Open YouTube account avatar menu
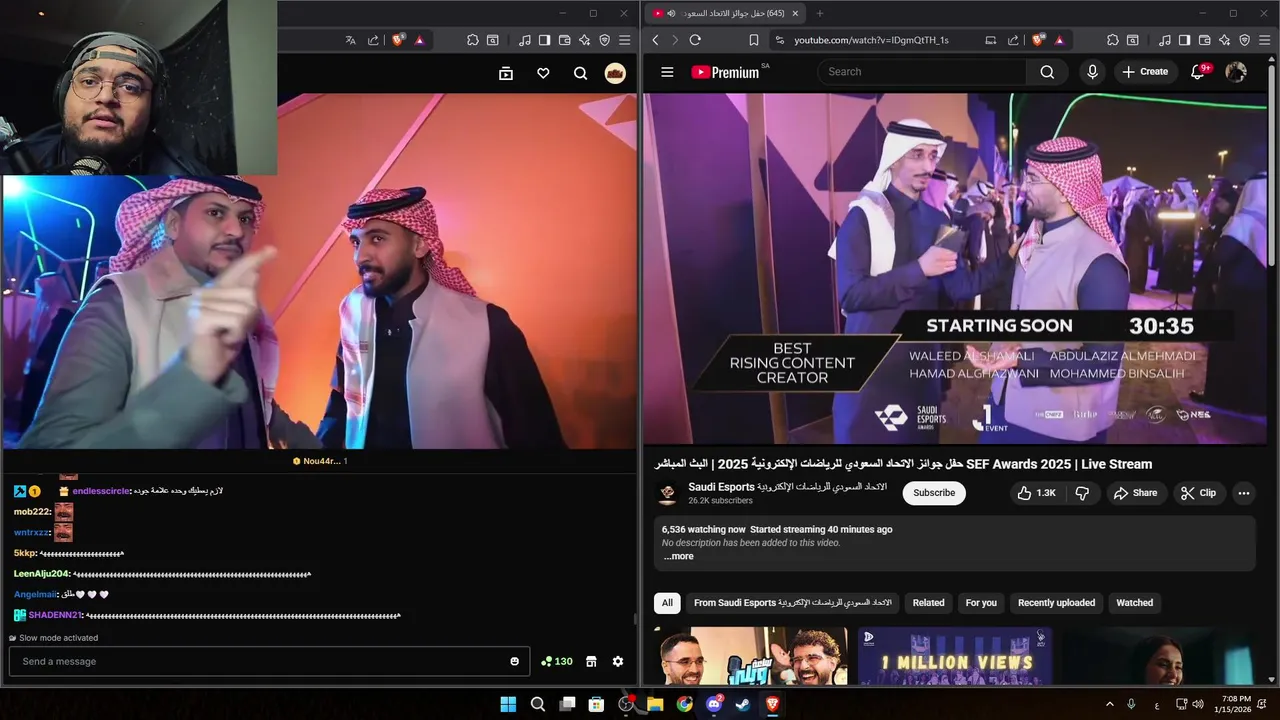 click(1236, 72)
